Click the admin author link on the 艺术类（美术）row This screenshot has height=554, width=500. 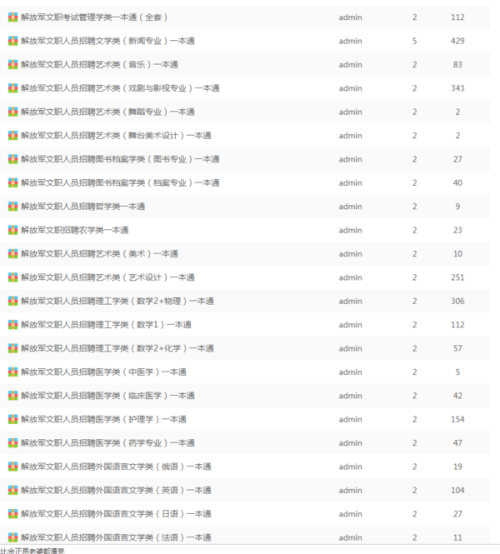click(351, 254)
